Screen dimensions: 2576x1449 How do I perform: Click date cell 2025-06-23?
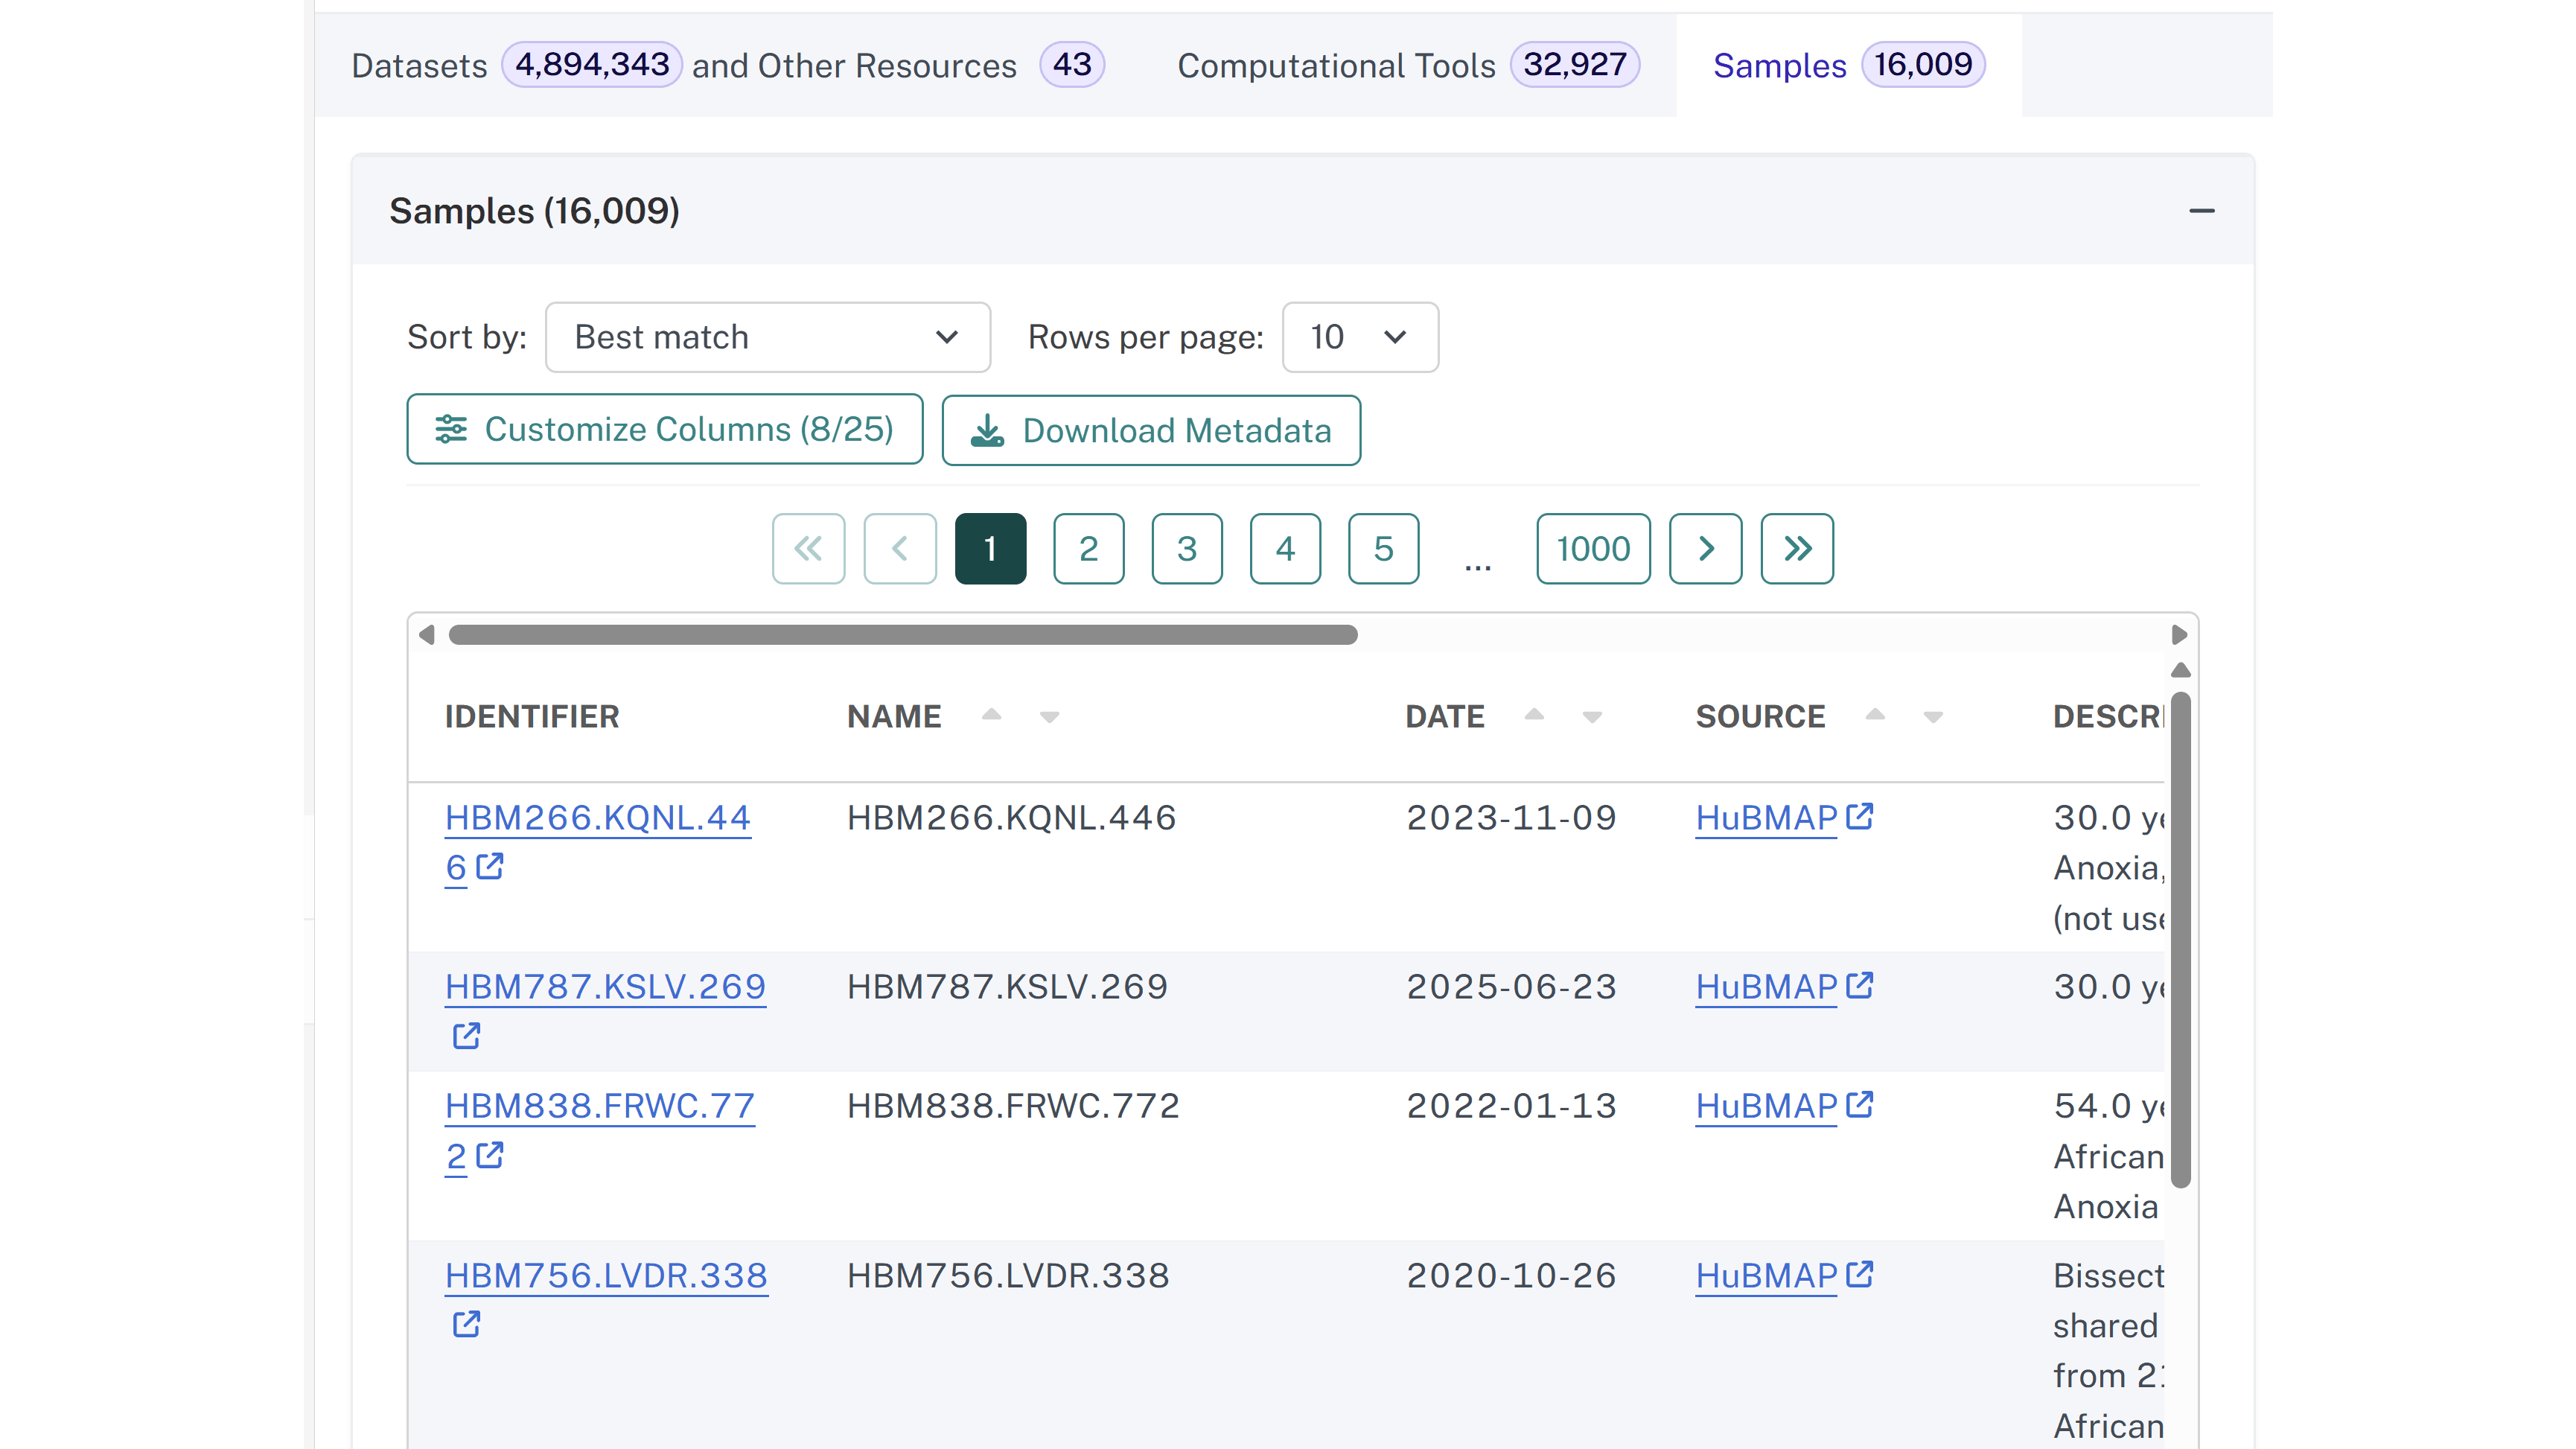click(1511, 986)
